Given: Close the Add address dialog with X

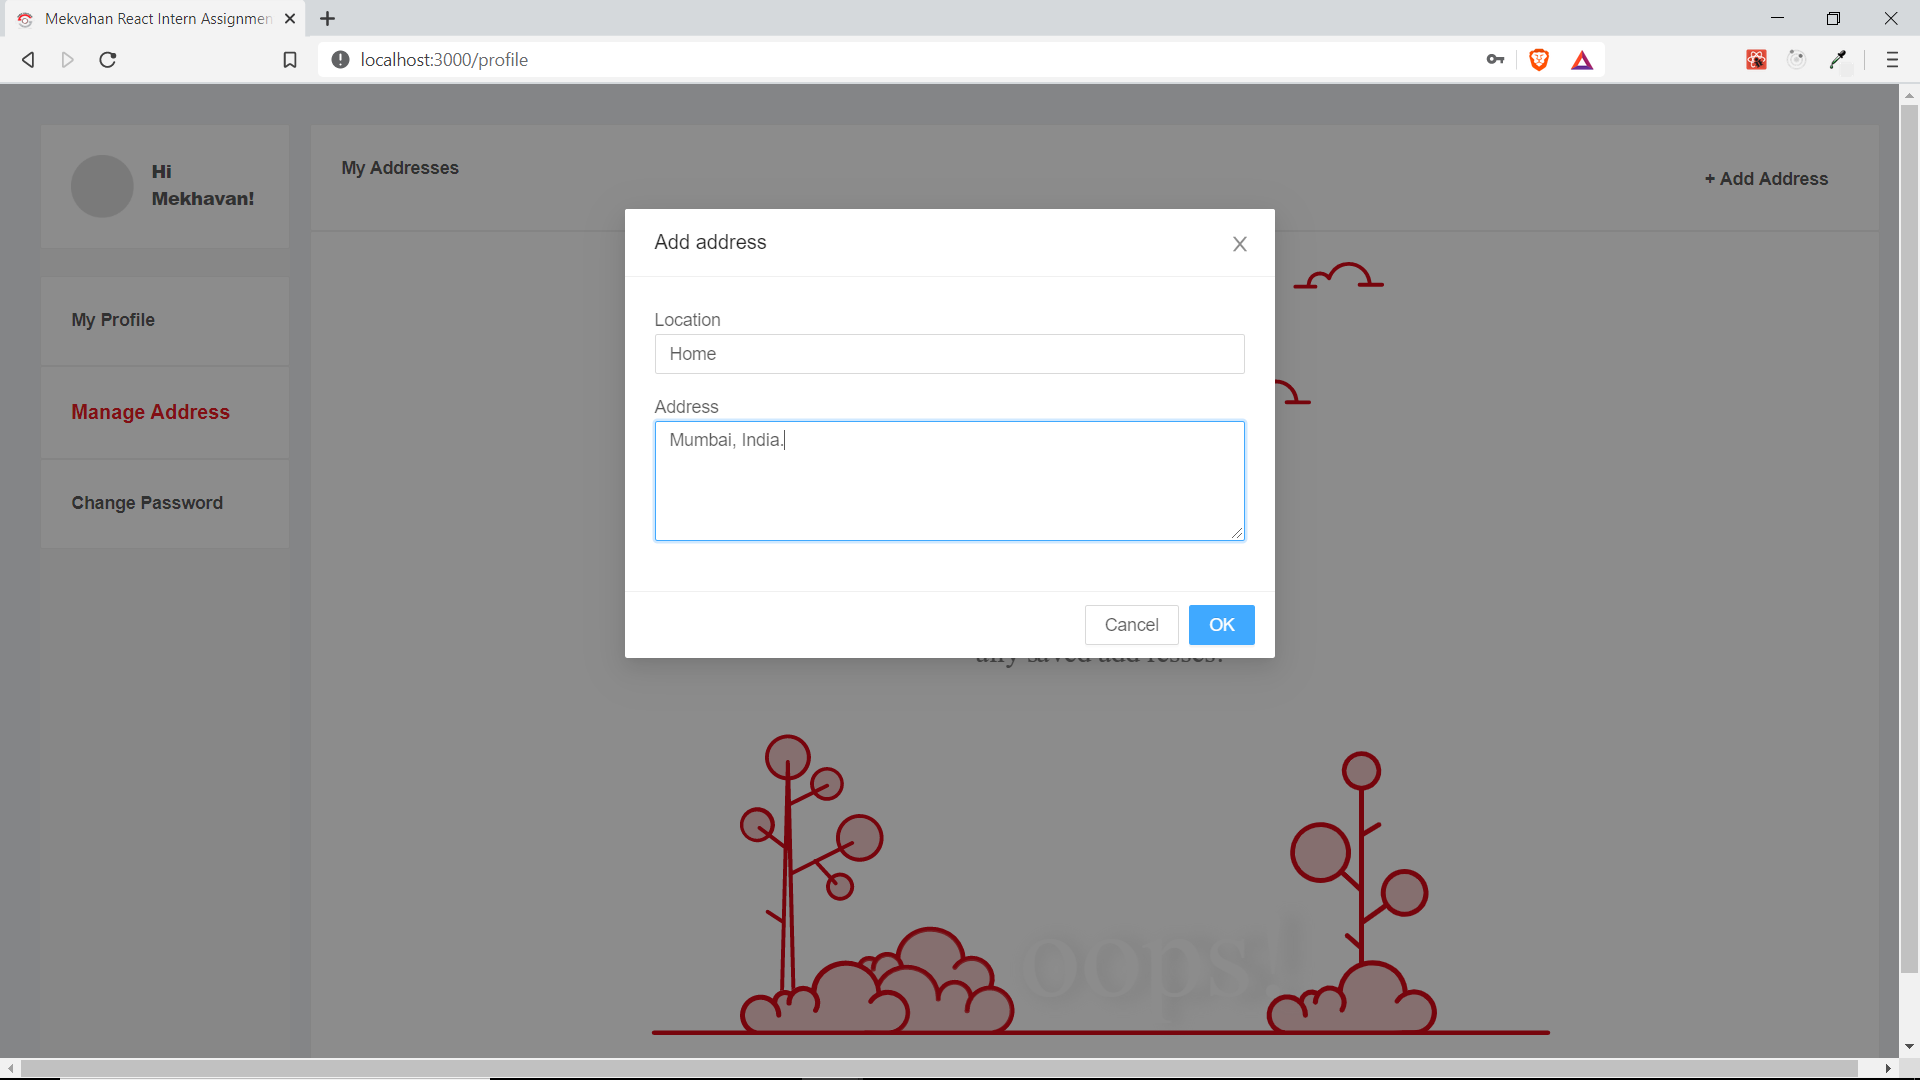Looking at the screenshot, I should pos(1239,244).
